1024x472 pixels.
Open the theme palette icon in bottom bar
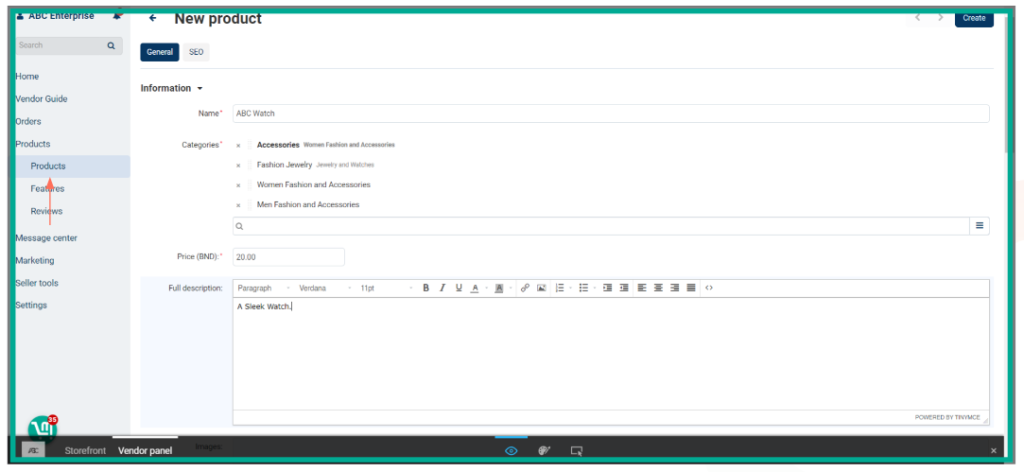544,451
